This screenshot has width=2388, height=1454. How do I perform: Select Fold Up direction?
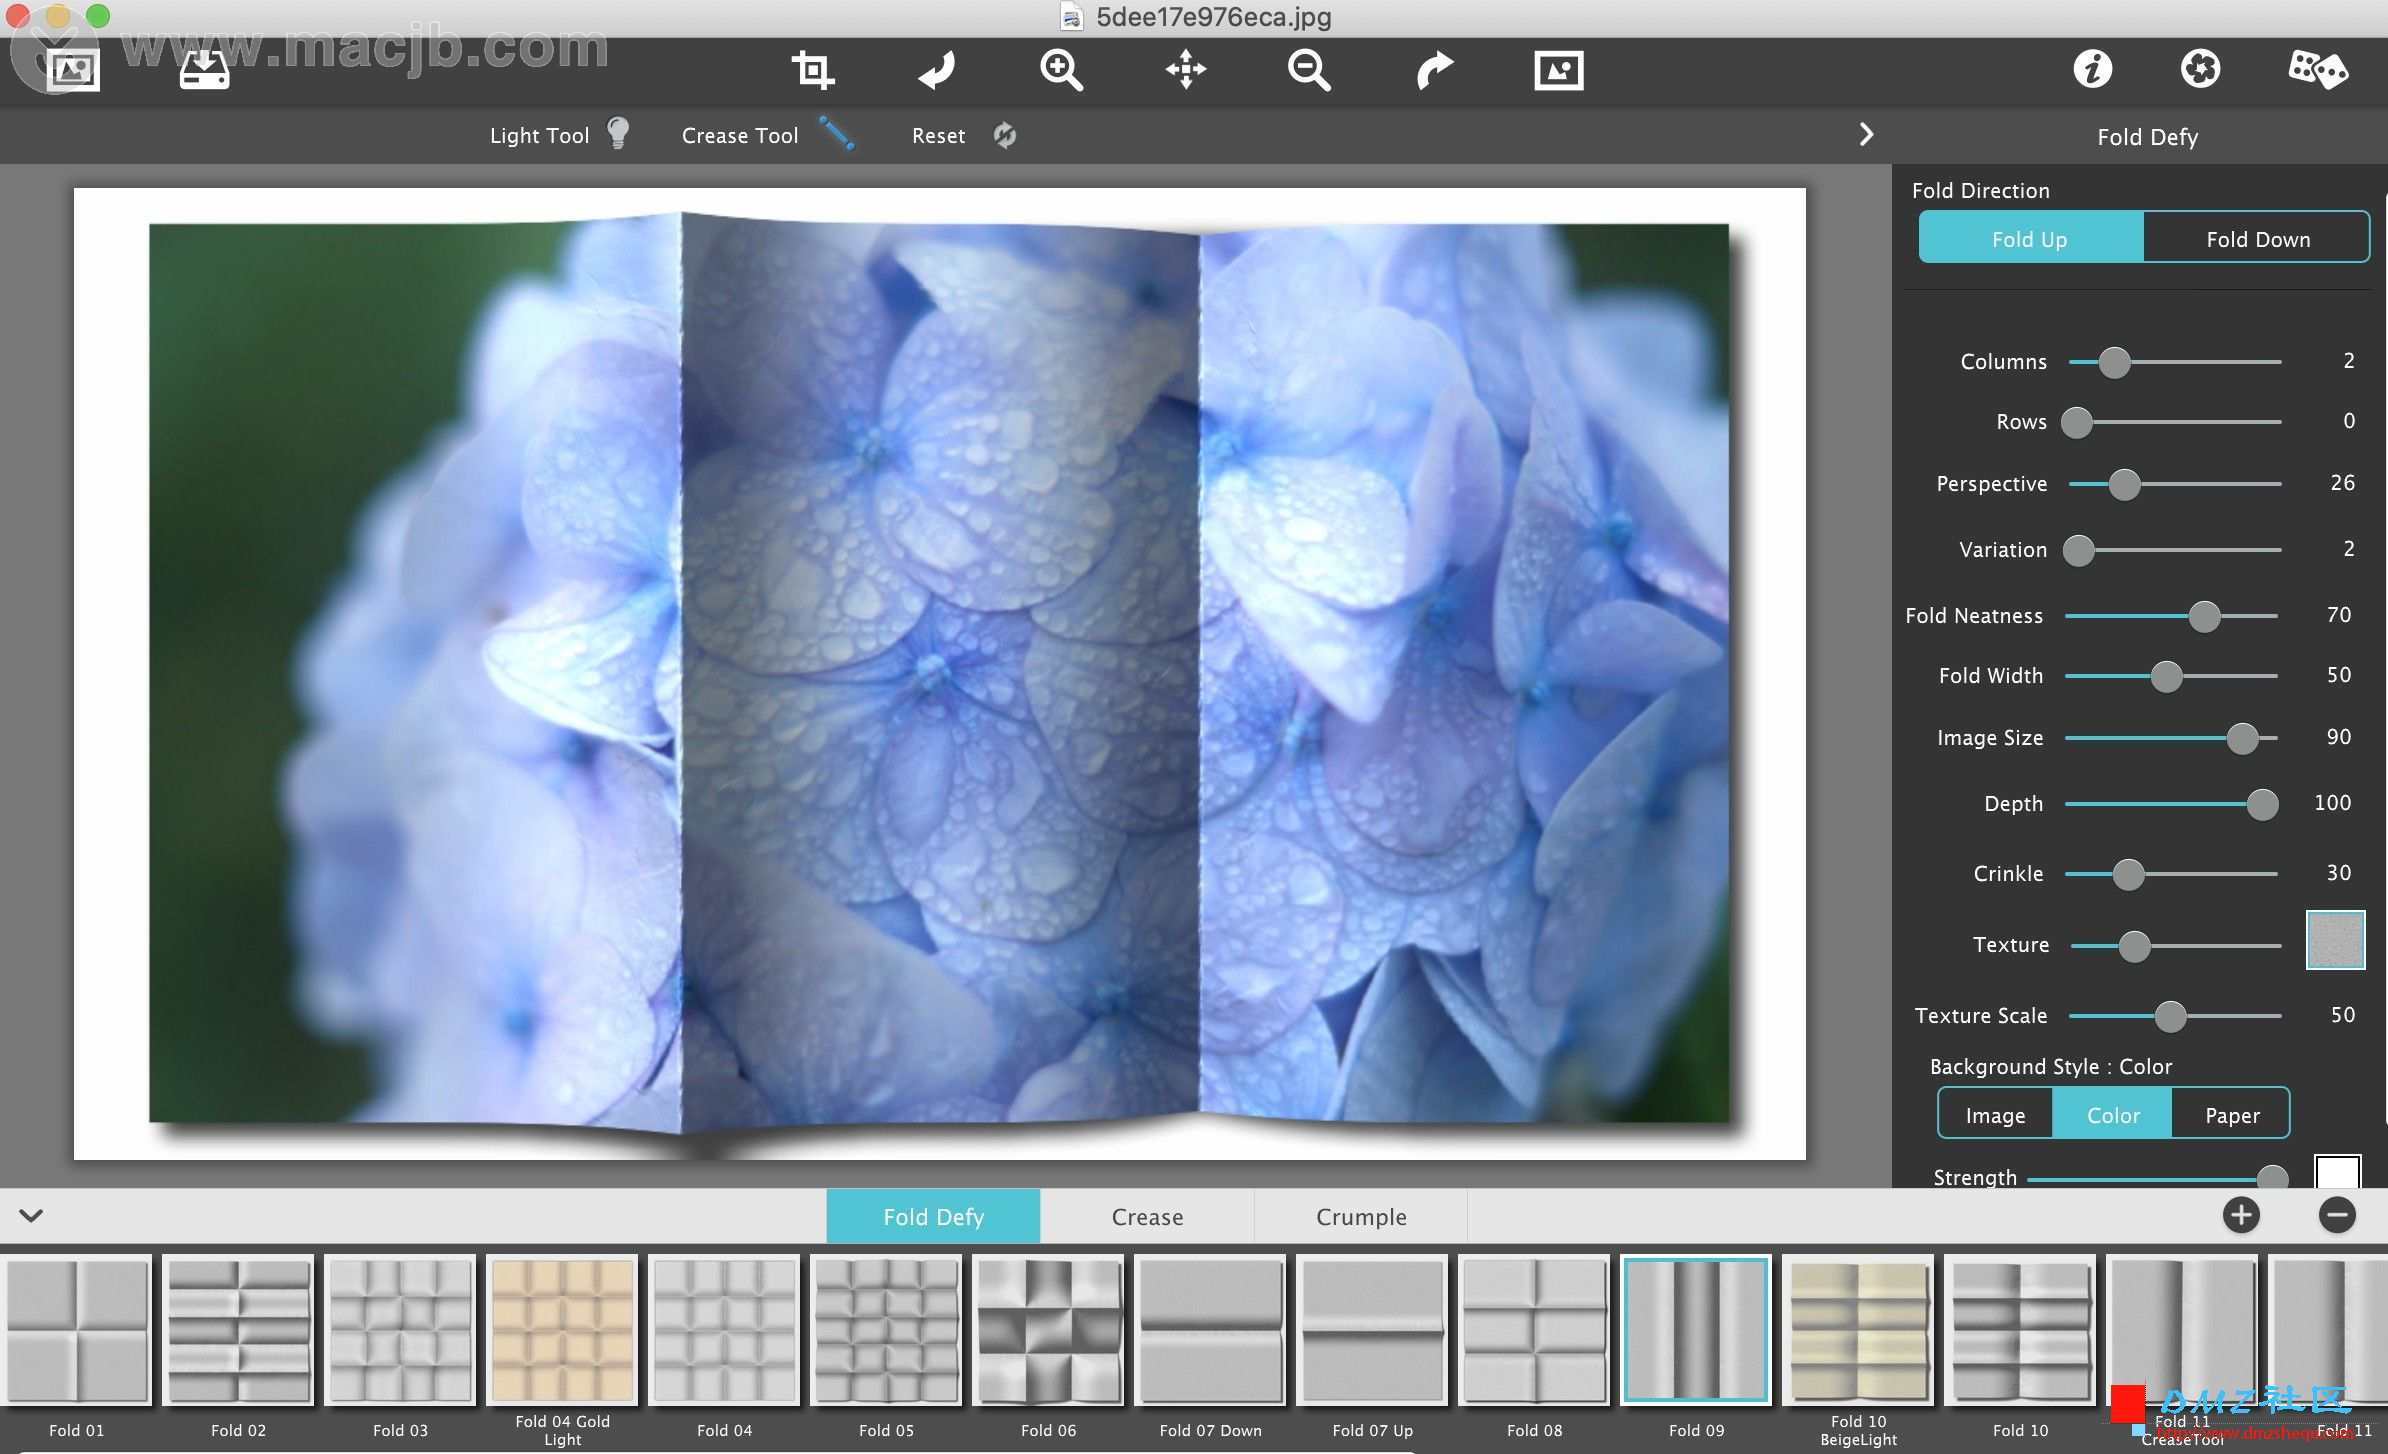(x=2030, y=238)
